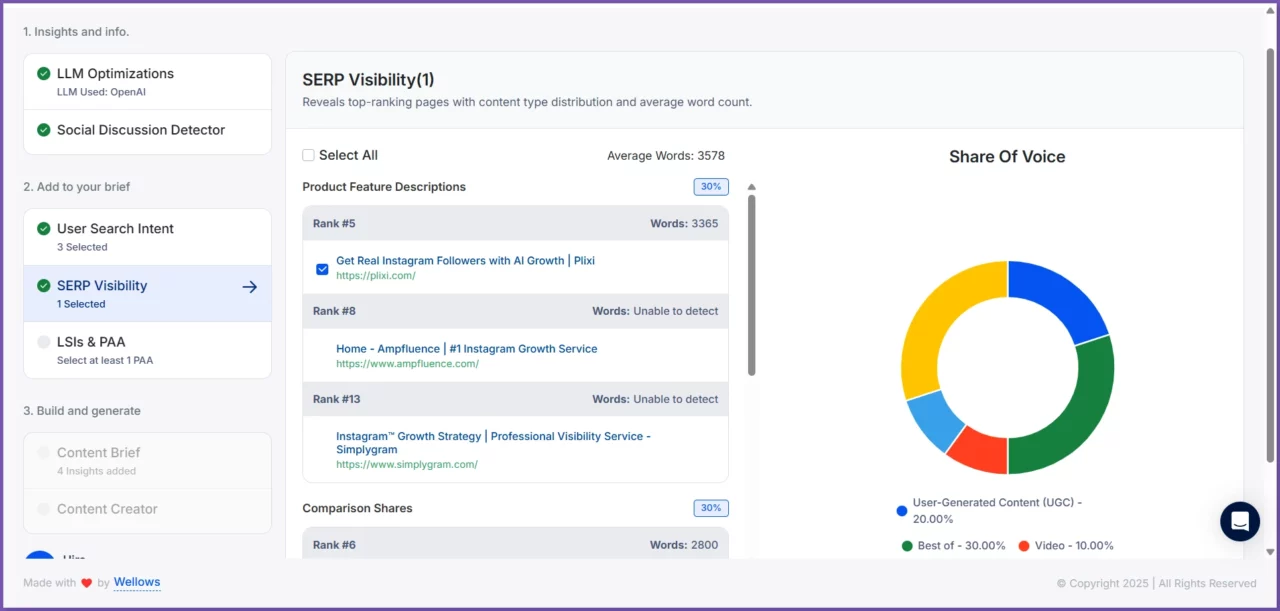Image resolution: width=1280 pixels, height=611 pixels.
Task: Click the red heart icon in footer
Action: pyautogui.click(x=87, y=583)
